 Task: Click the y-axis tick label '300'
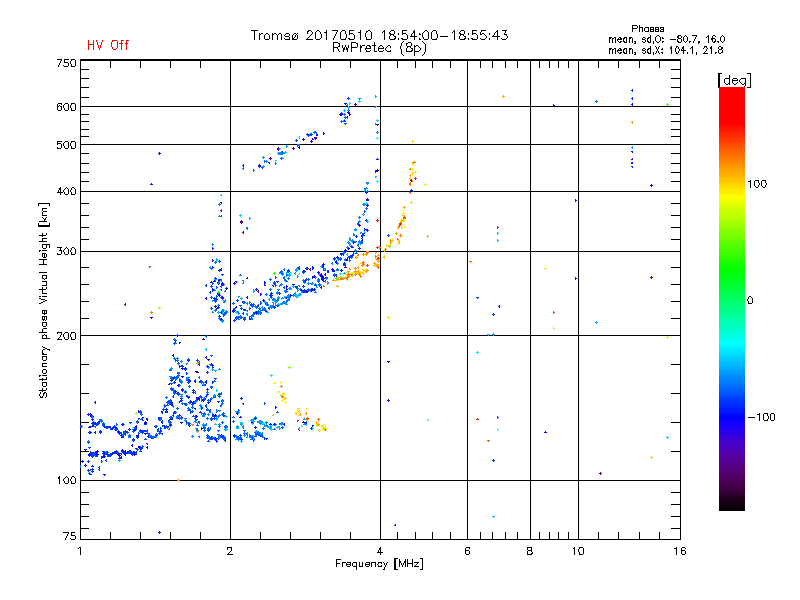click(66, 252)
